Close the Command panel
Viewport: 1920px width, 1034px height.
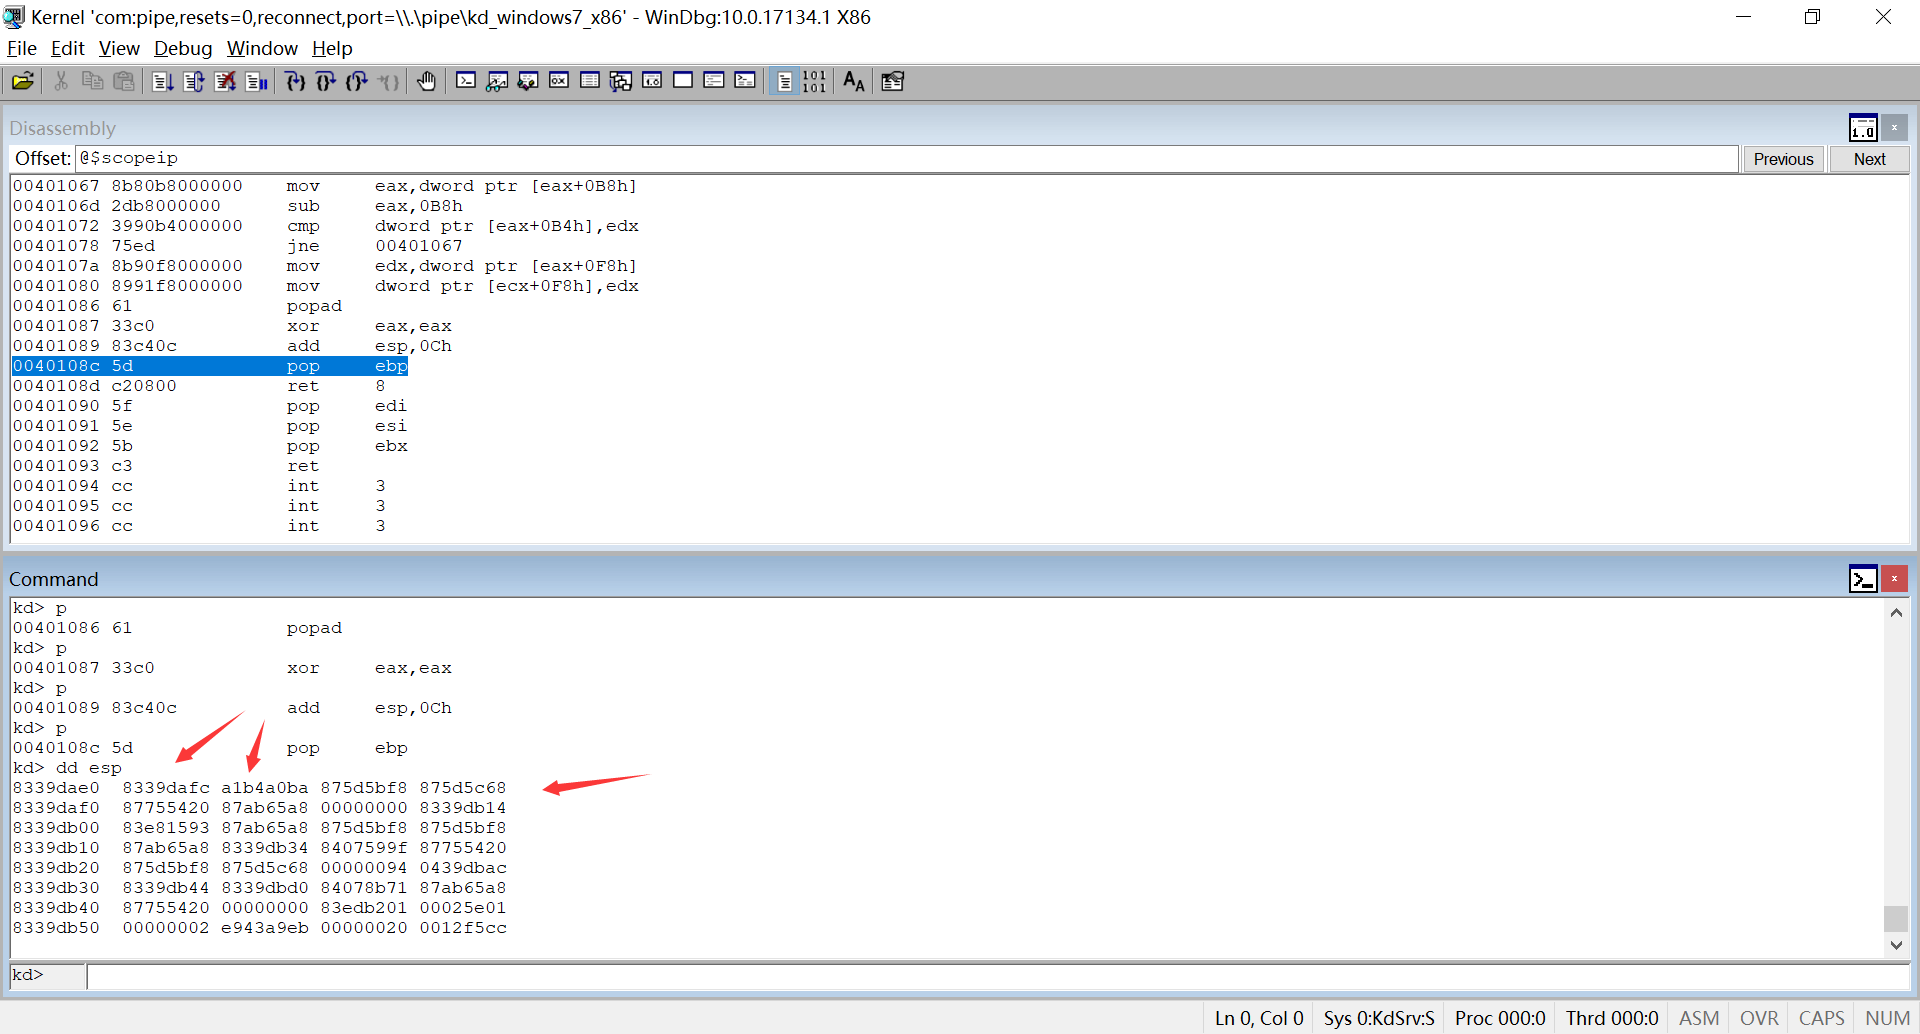[1894, 579]
